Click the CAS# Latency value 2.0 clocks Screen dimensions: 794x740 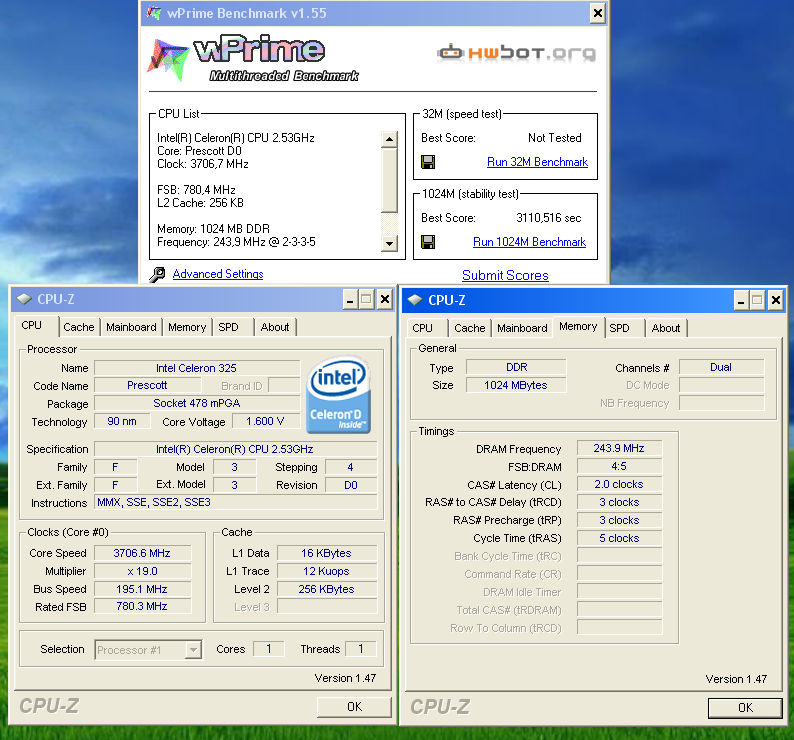[x=619, y=484]
